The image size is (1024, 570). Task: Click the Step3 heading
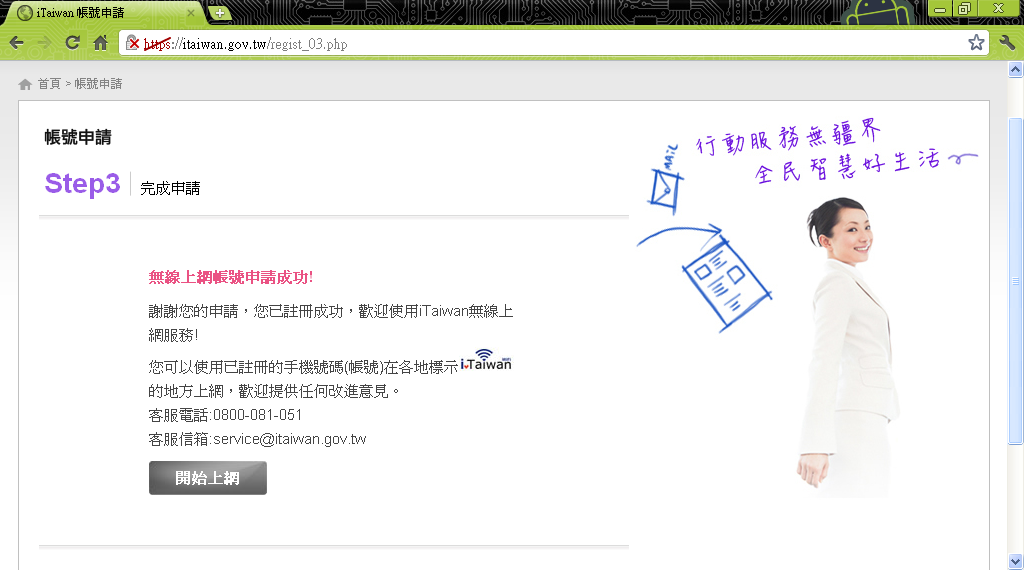[82, 183]
